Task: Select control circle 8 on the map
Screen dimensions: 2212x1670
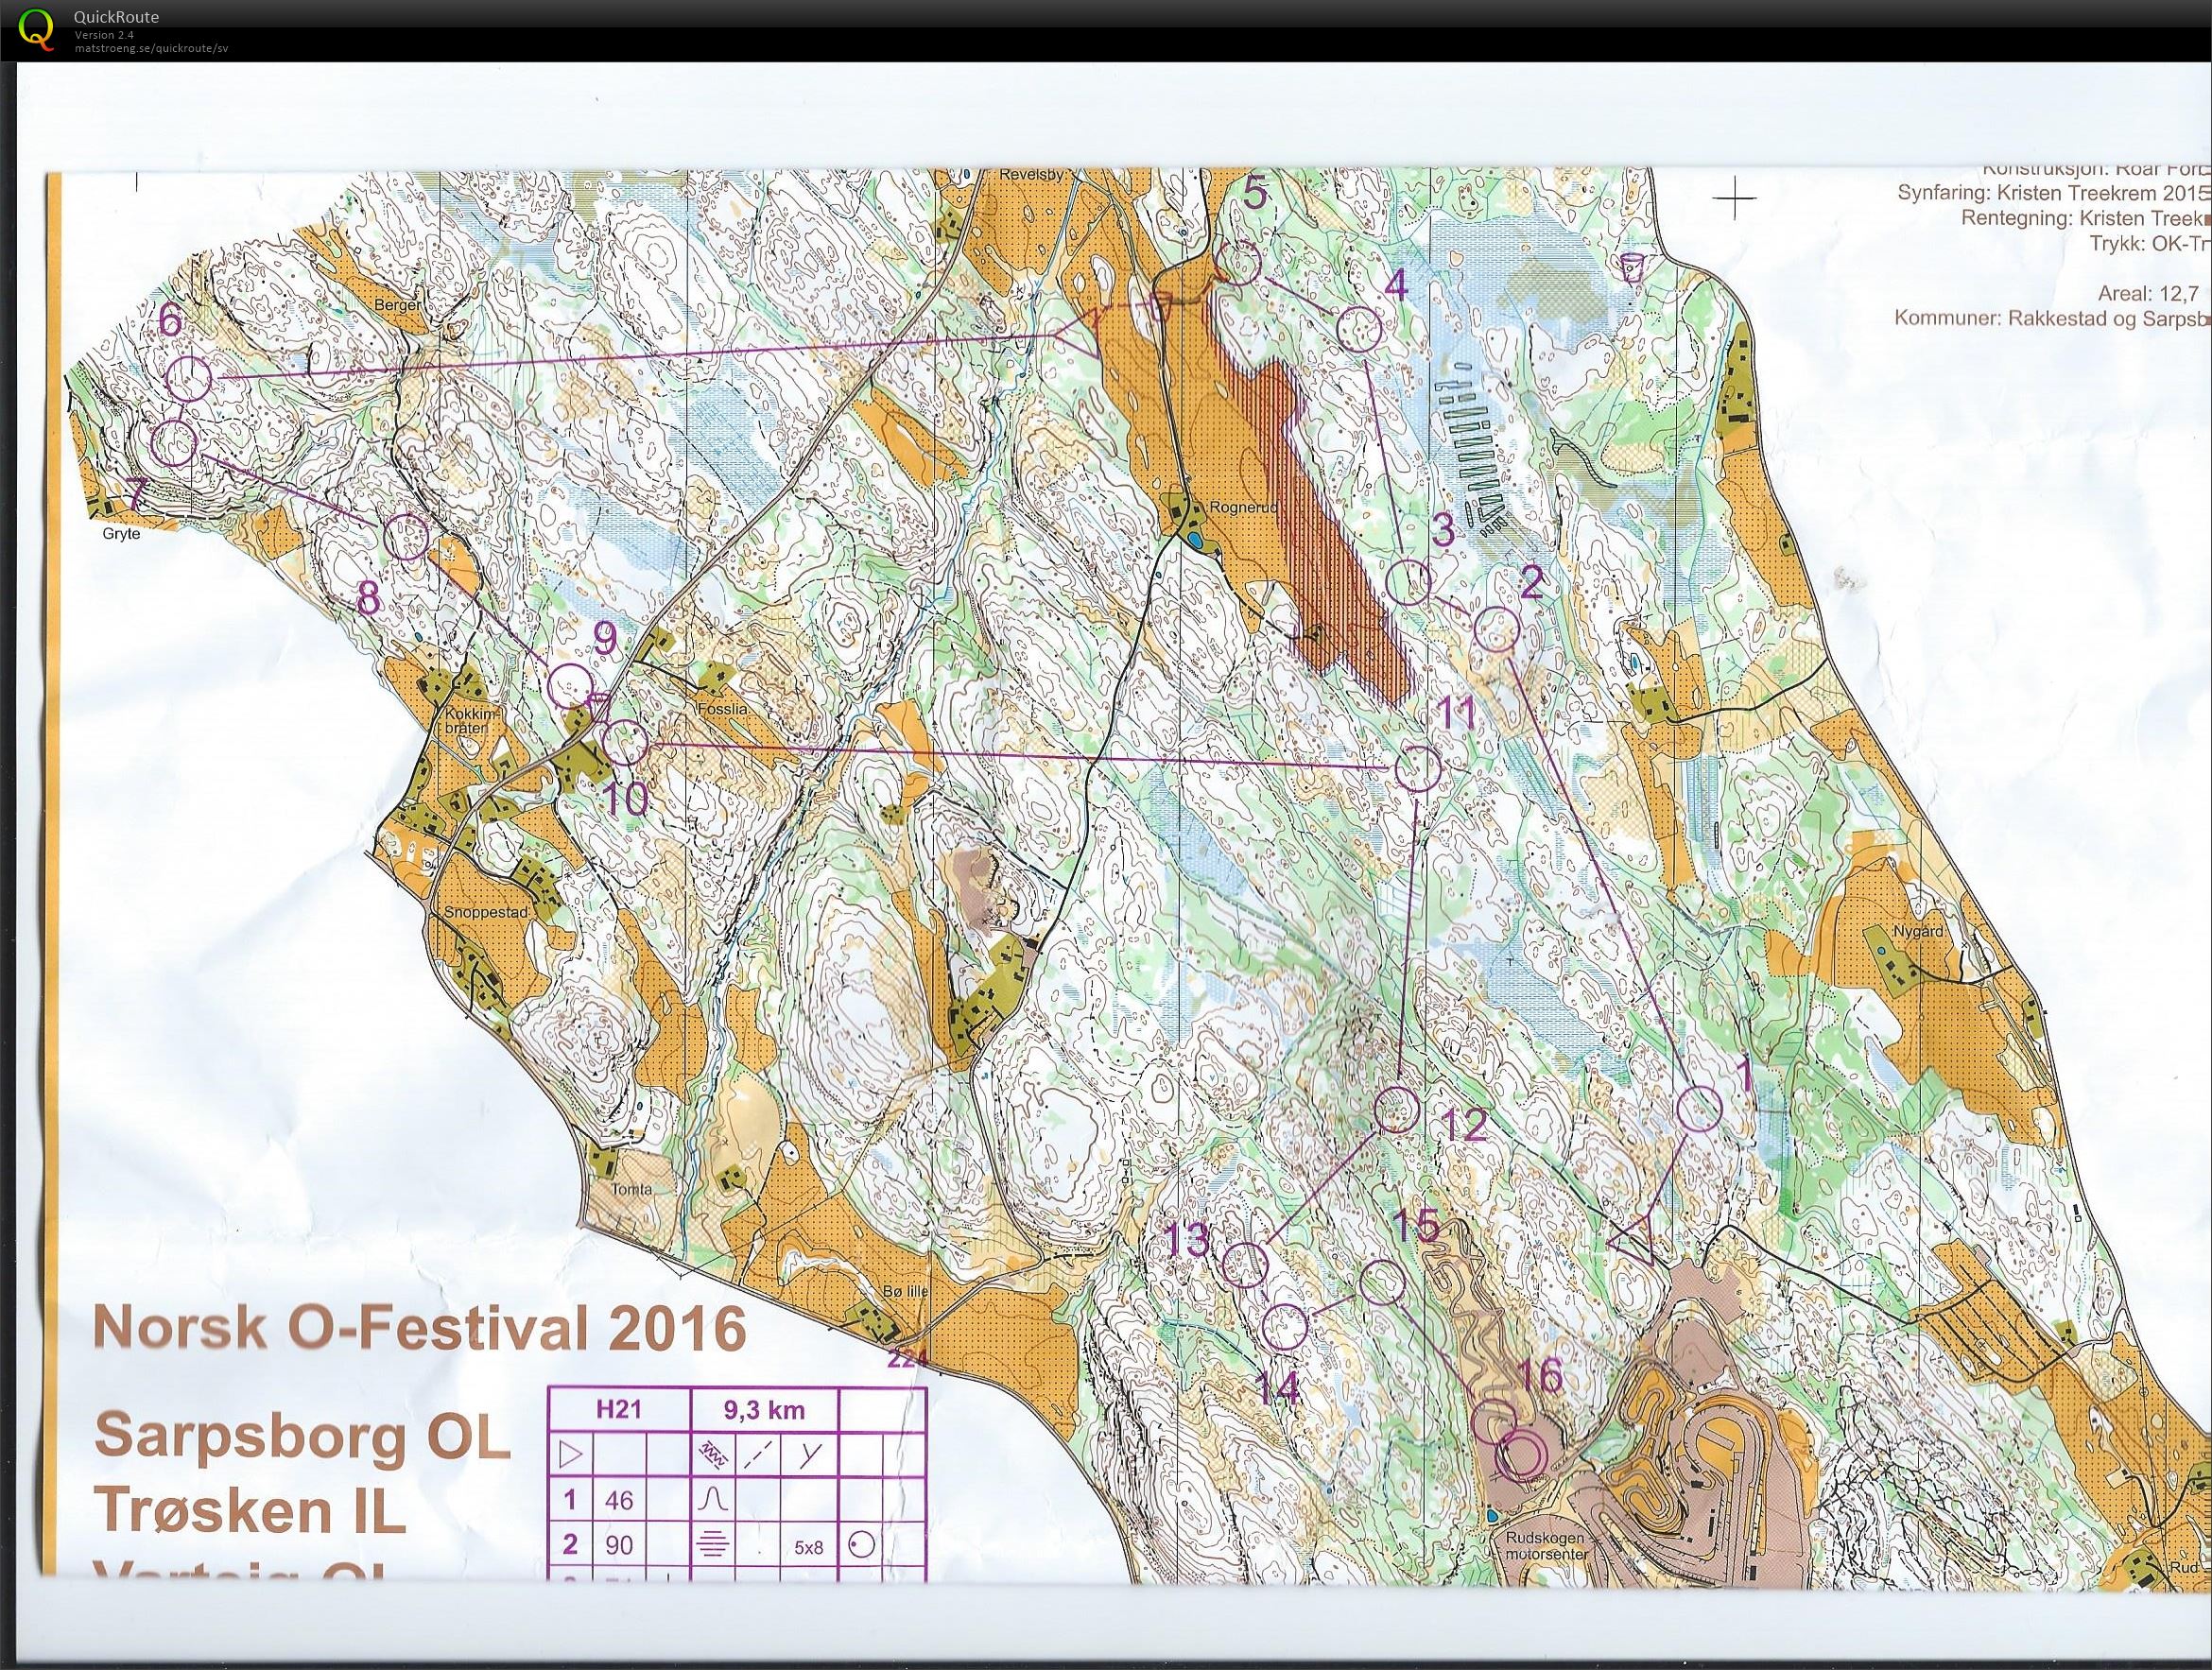Action: pyautogui.click(x=407, y=537)
